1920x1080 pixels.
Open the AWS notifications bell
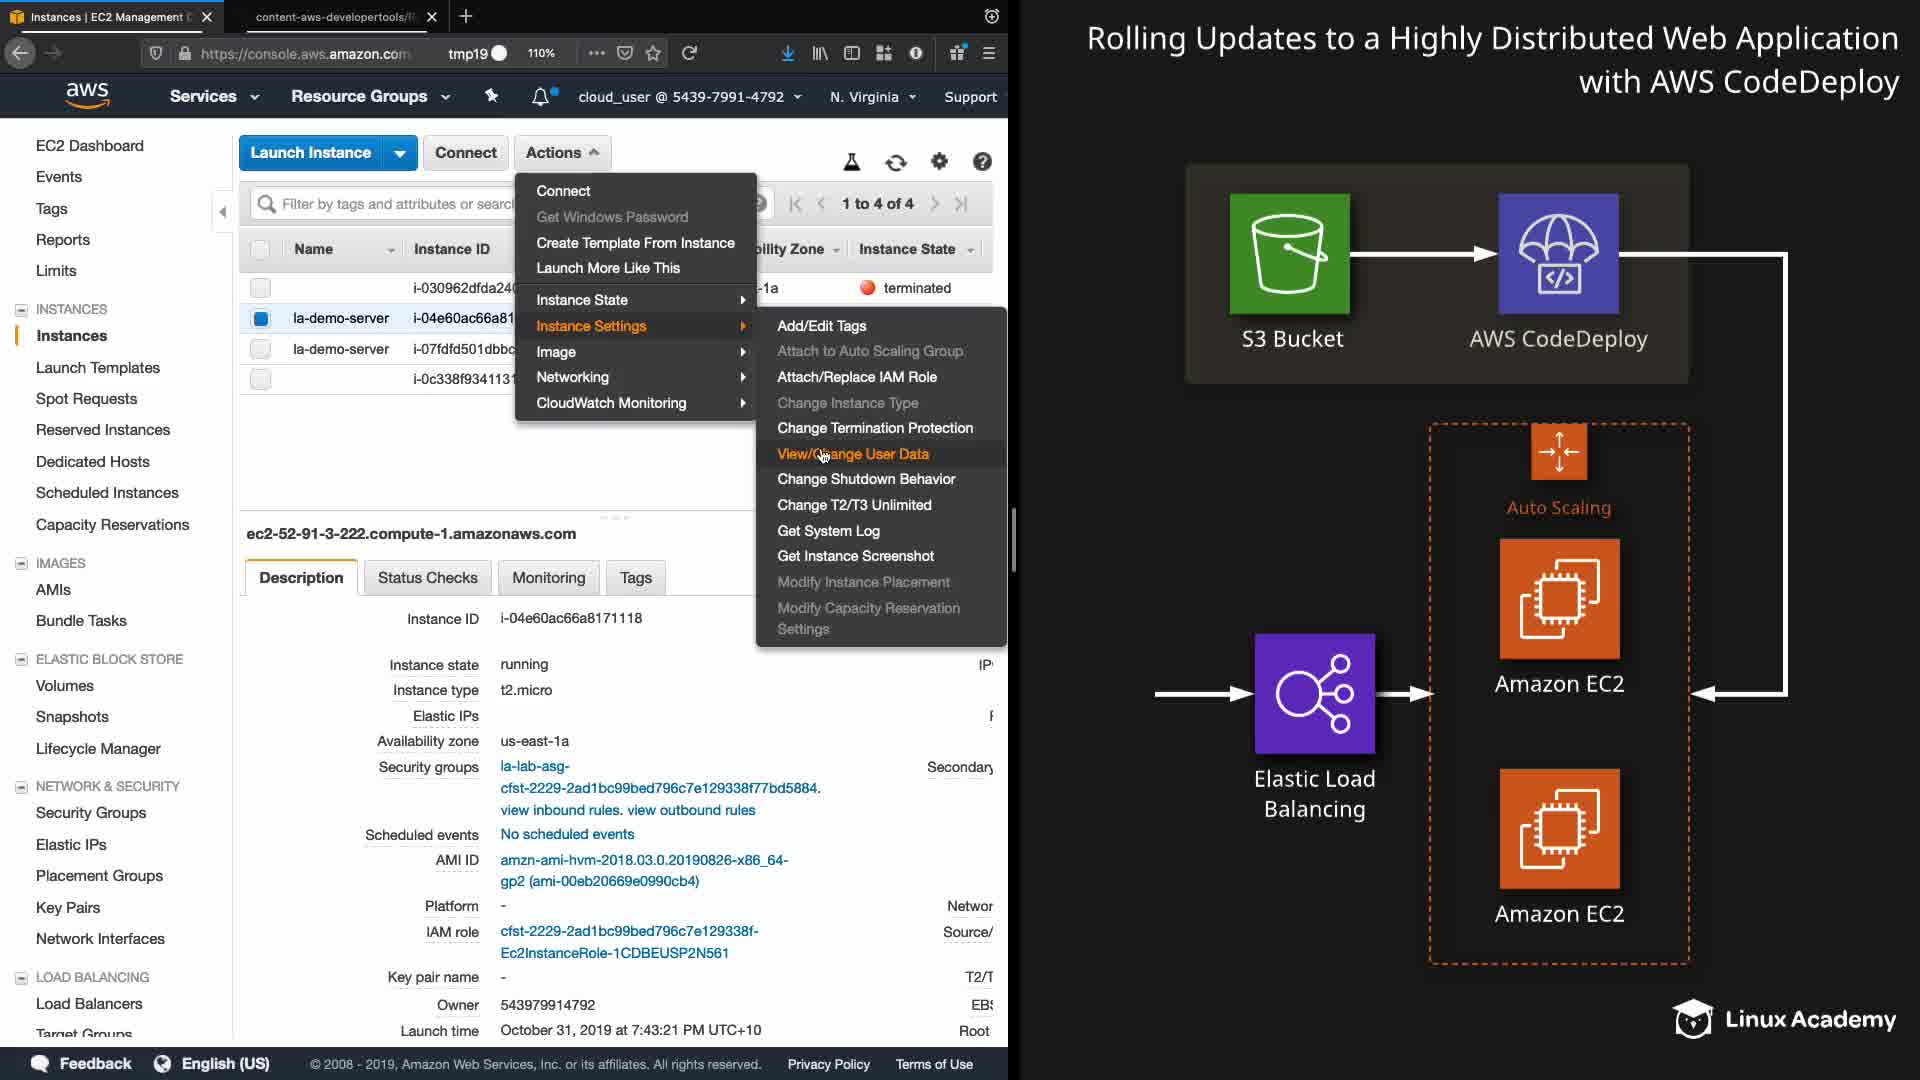(x=540, y=97)
